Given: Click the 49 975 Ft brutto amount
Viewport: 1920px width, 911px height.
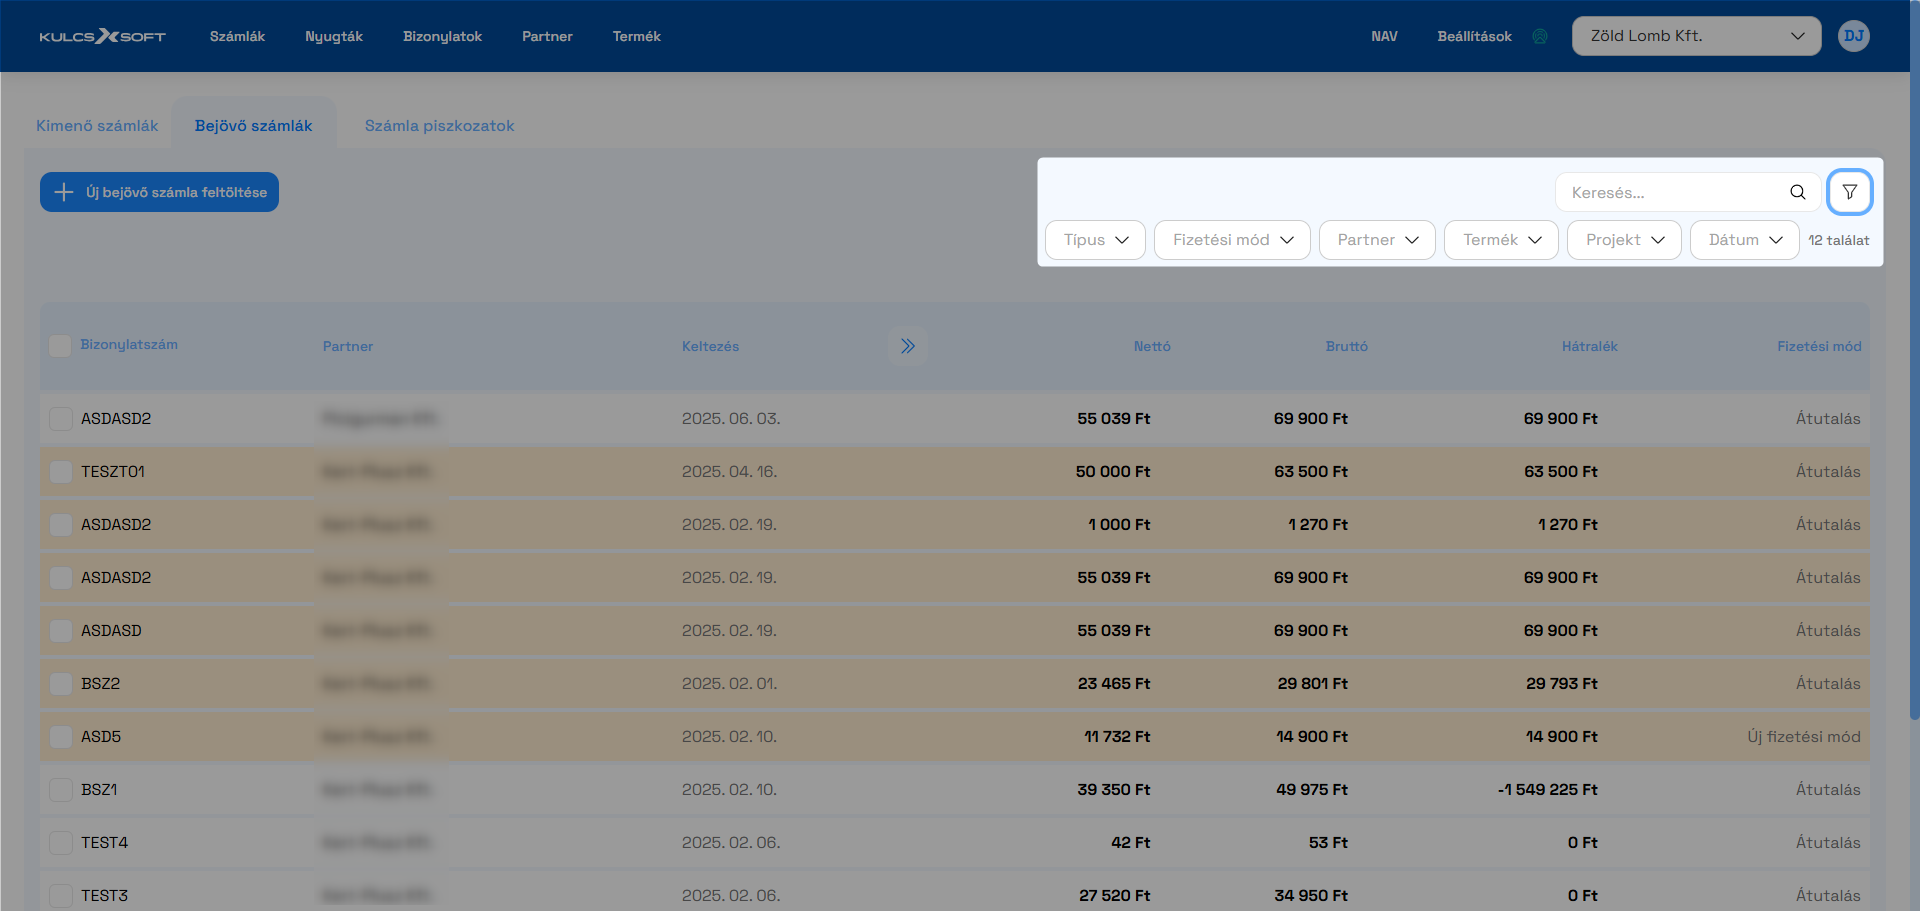Looking at the screenshot, I should 1312,790.
